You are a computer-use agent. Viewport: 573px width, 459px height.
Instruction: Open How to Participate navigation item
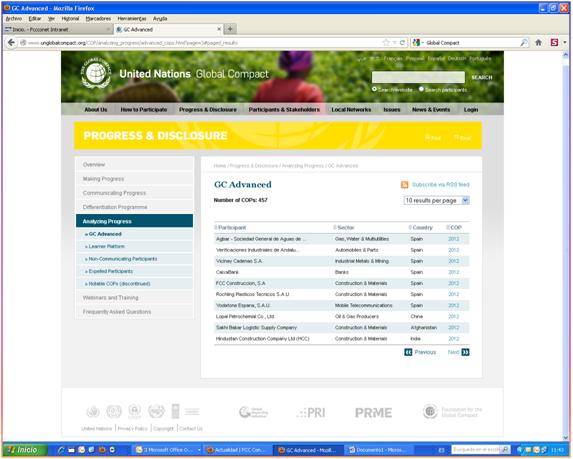click(x=144, y=110)
